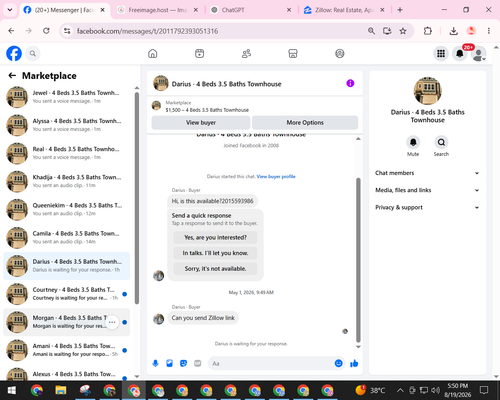The width and height of the screenshot is (500, 400).
Task: Open the browser extensions puzzle icon
Action: point(428,31)
